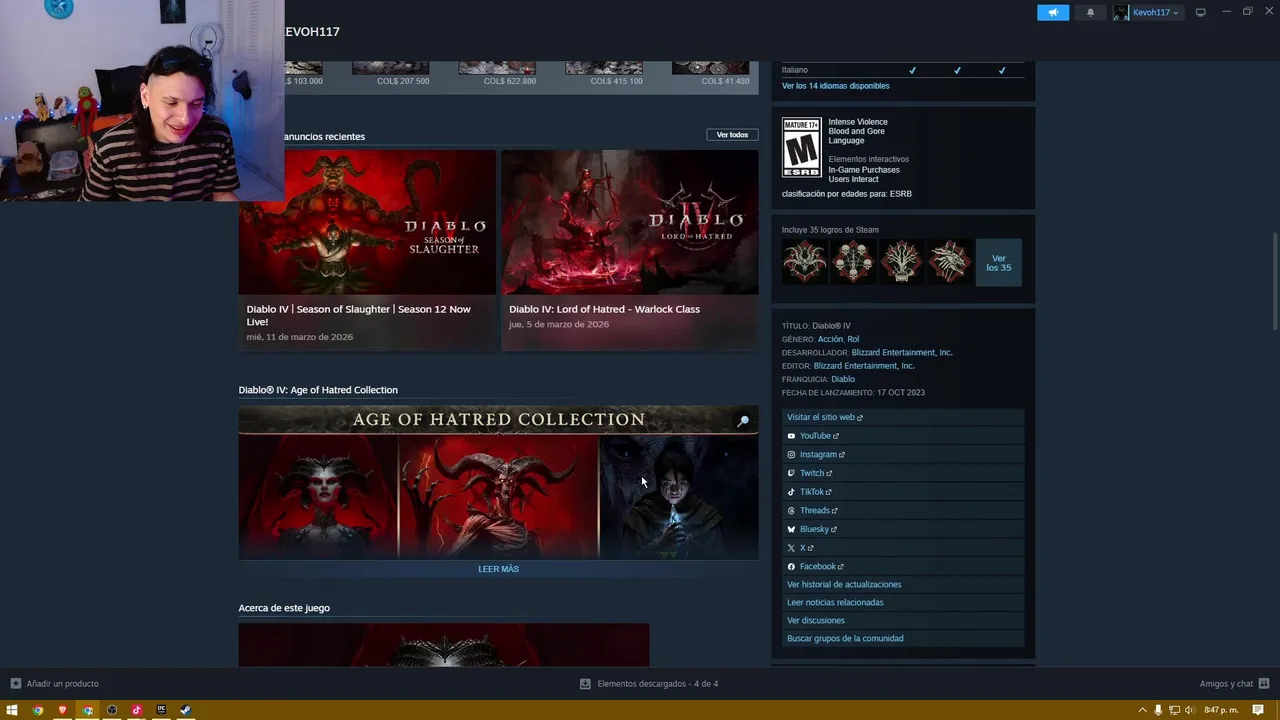Click the X logo icon
Screen dimensions: 1280x720
(791, 548)
